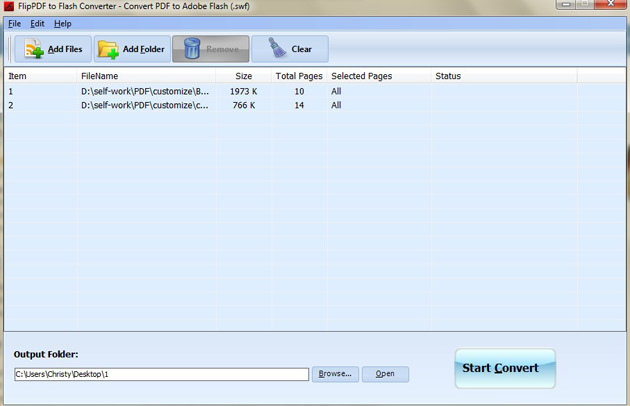Click the Clear broom button

tap(290, 49)
